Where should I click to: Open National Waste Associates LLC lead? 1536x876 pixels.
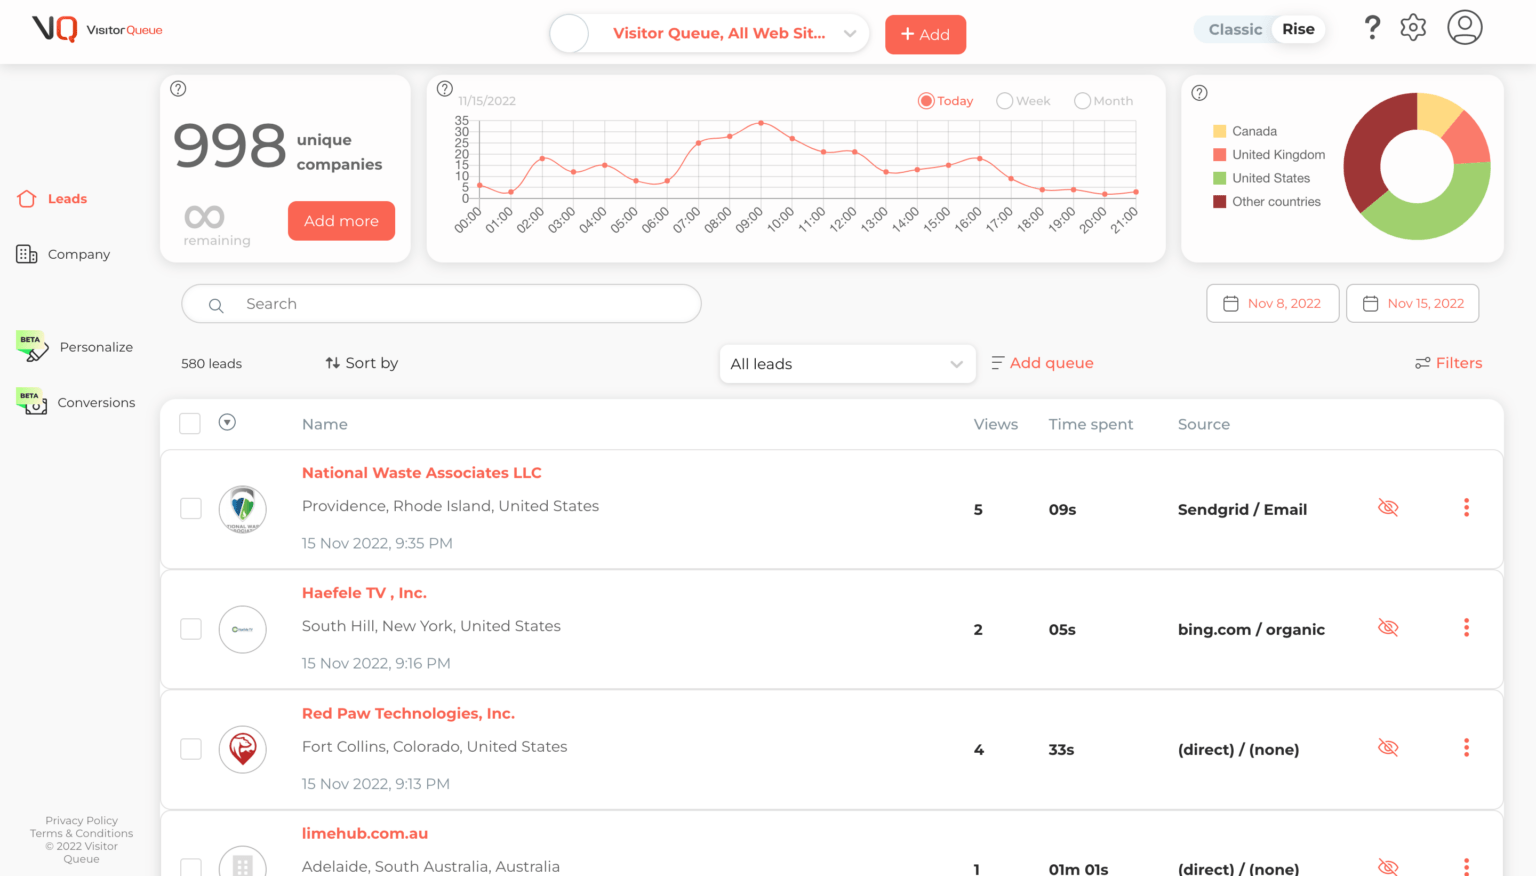coord(421,472)
